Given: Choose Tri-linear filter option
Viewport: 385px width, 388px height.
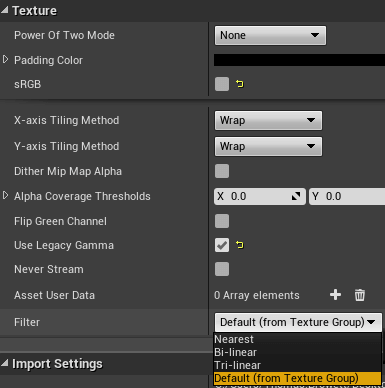Looking at the screenshot, I should tap(297, 365).
